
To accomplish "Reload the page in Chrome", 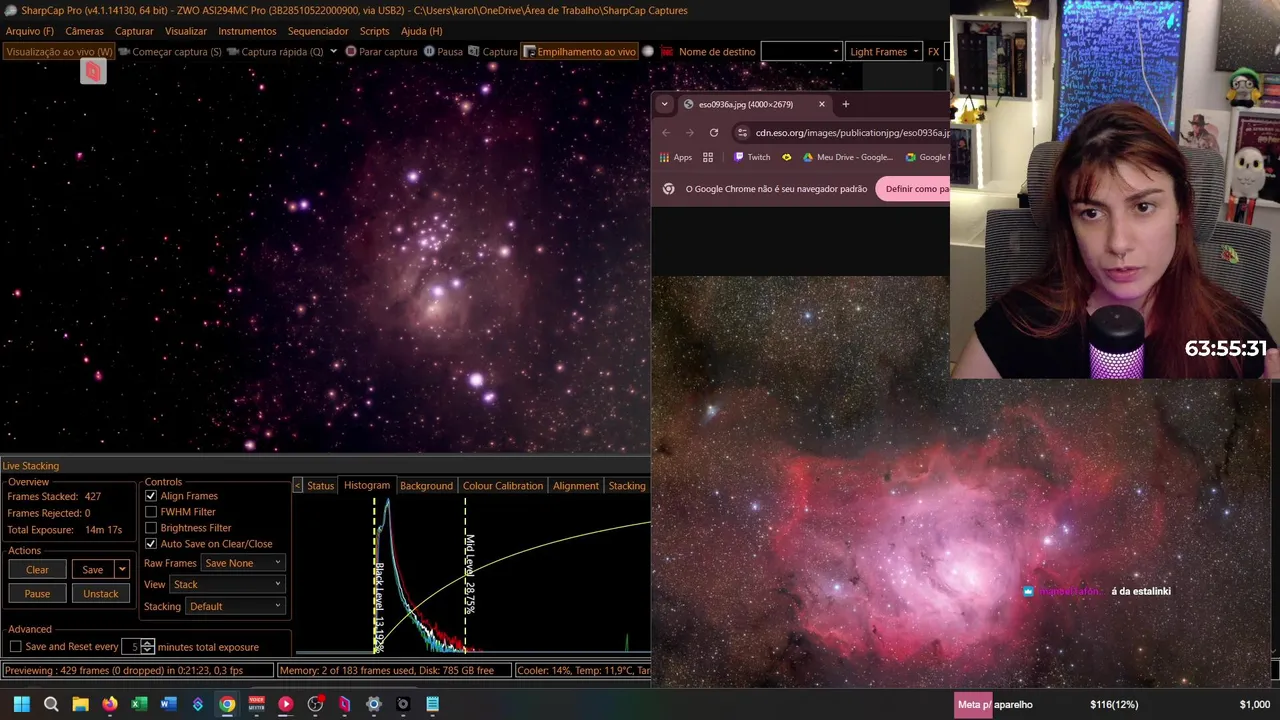I will [x=714, y=132].
